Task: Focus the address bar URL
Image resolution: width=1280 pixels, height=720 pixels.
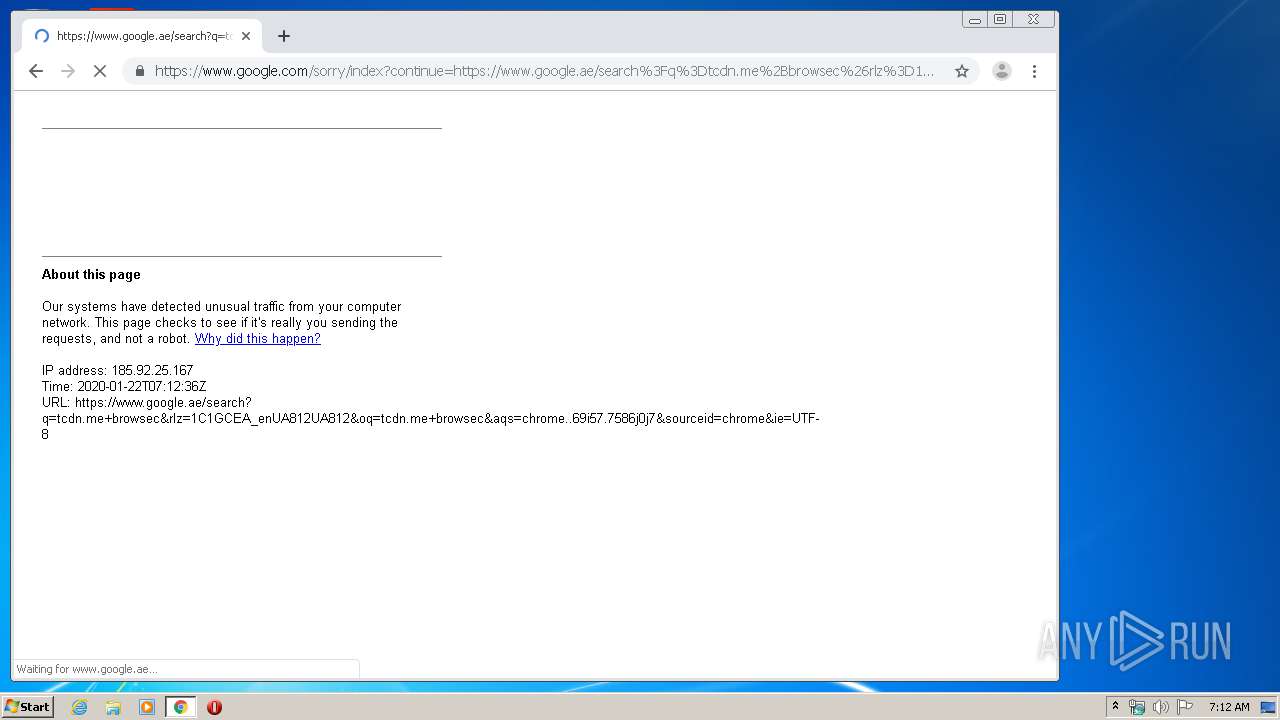Action: point(545,71)
